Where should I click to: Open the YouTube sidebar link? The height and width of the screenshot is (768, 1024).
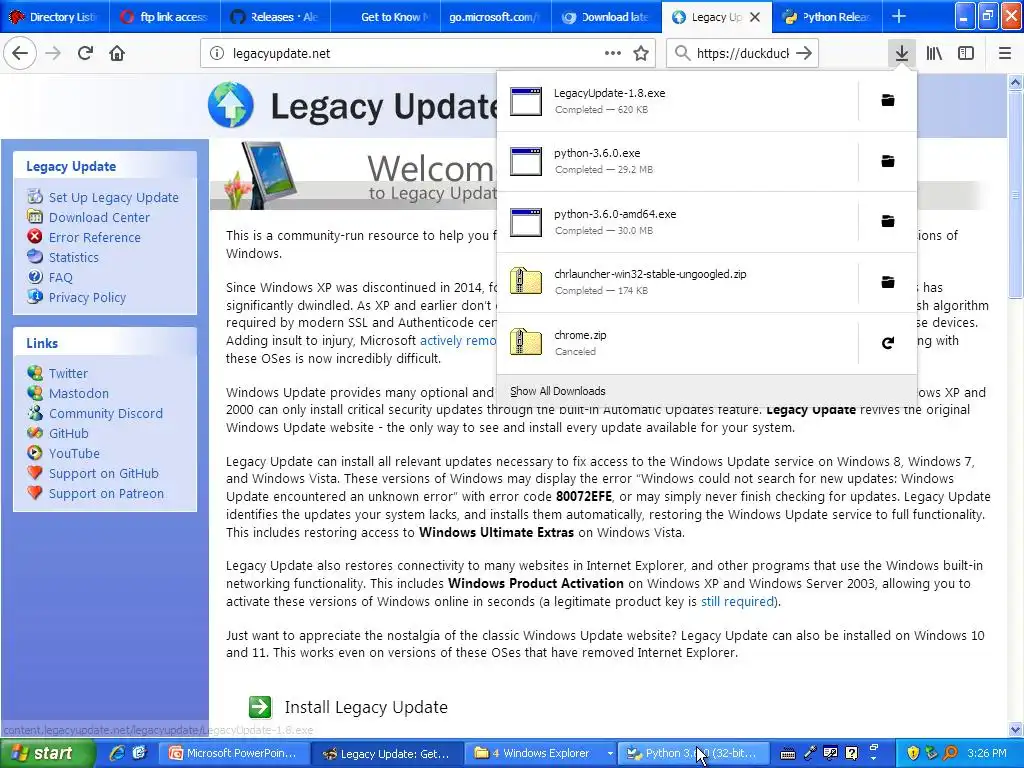tap(74, 454)
